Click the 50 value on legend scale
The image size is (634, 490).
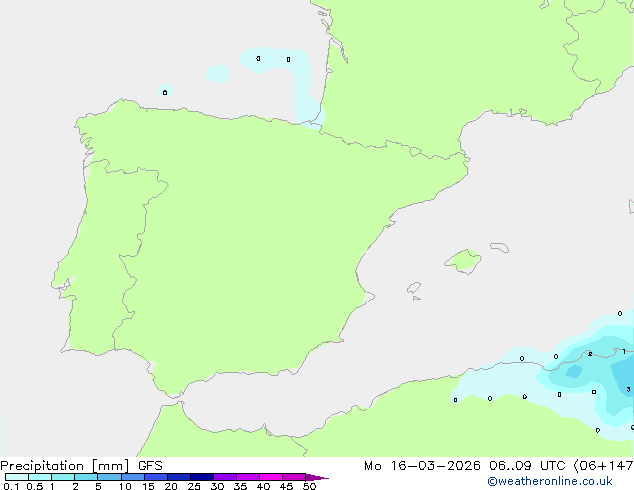coord(310,487)
